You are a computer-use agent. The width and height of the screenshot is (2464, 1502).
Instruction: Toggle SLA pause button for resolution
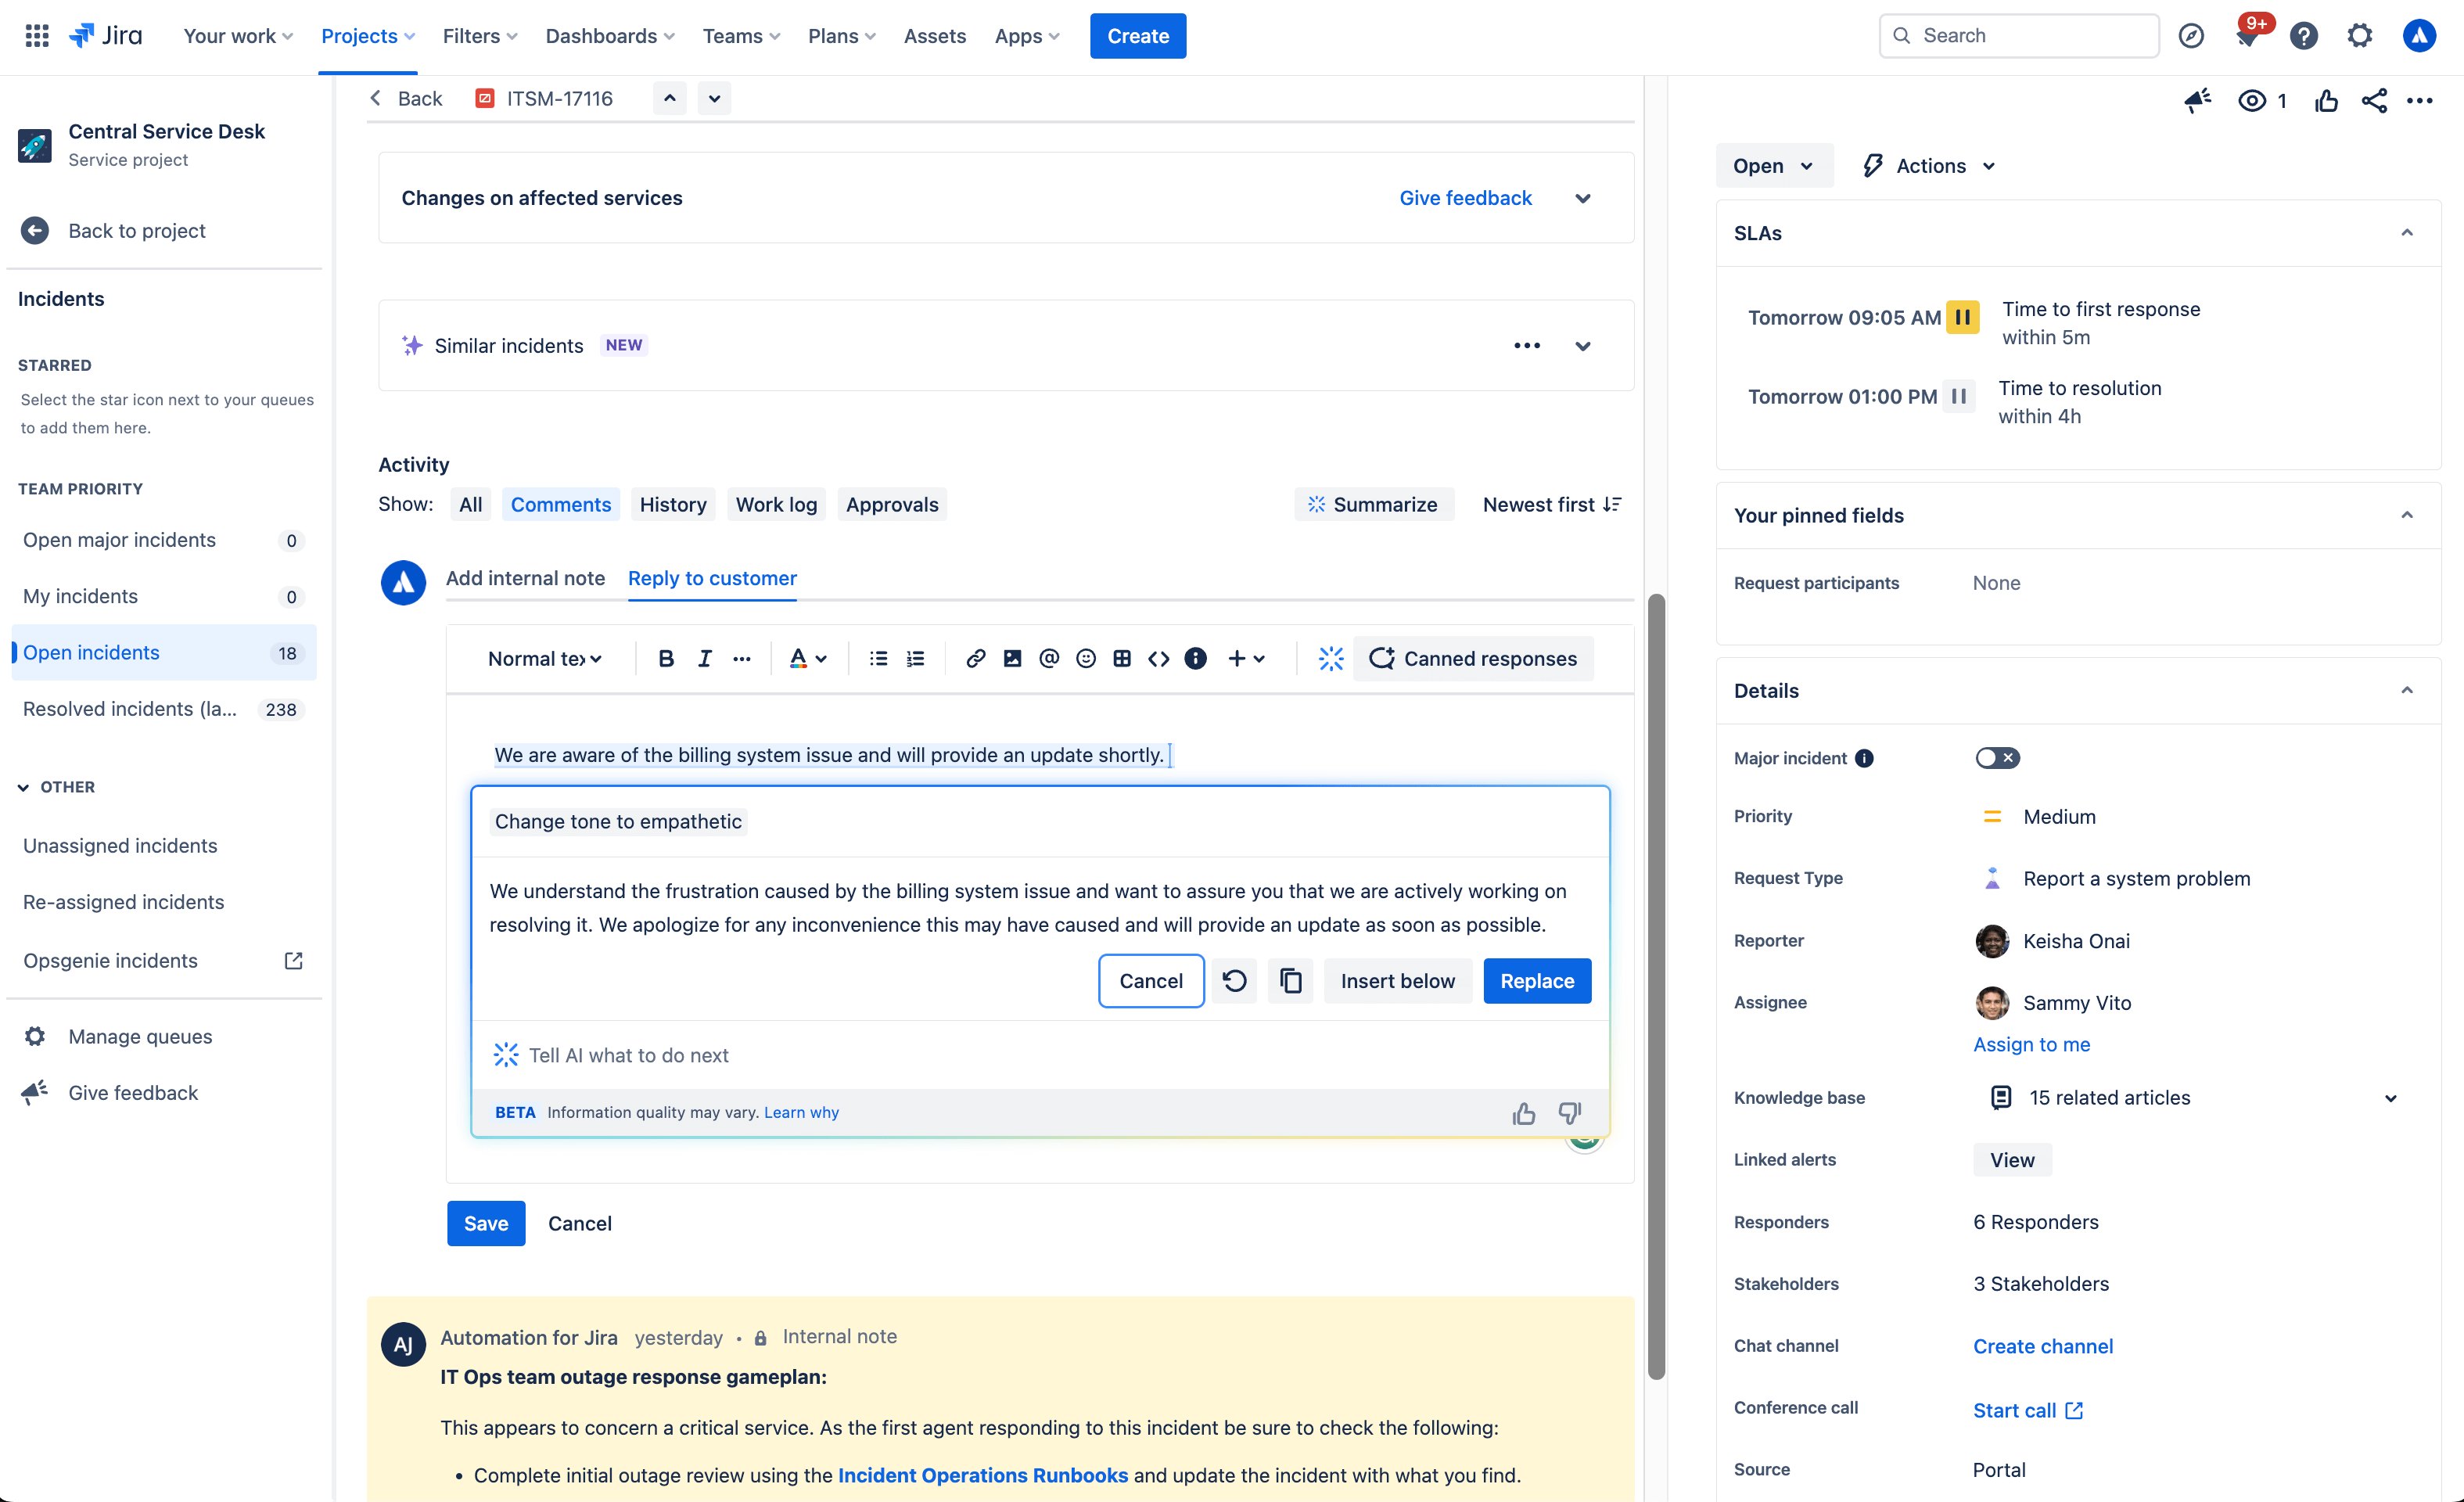coord(1959,394)
